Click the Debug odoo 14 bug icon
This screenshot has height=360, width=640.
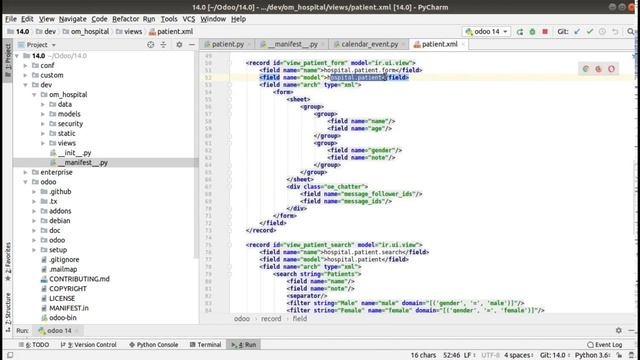click(x=532, y=31)
